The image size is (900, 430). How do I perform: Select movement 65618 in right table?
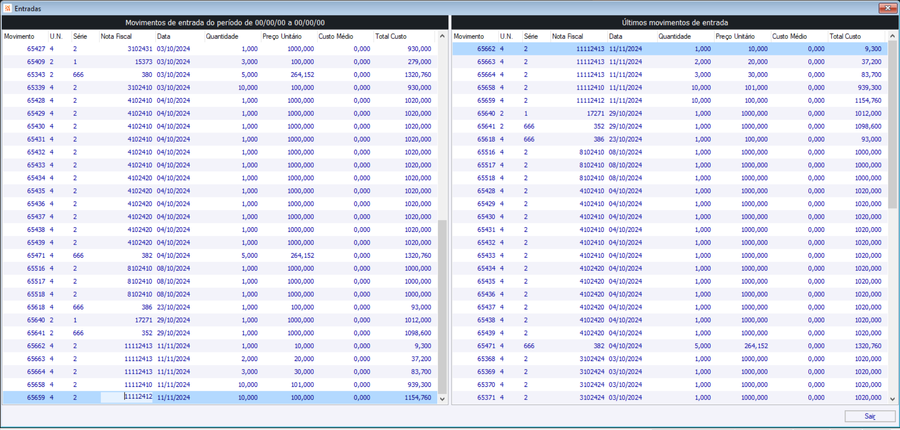670,139
